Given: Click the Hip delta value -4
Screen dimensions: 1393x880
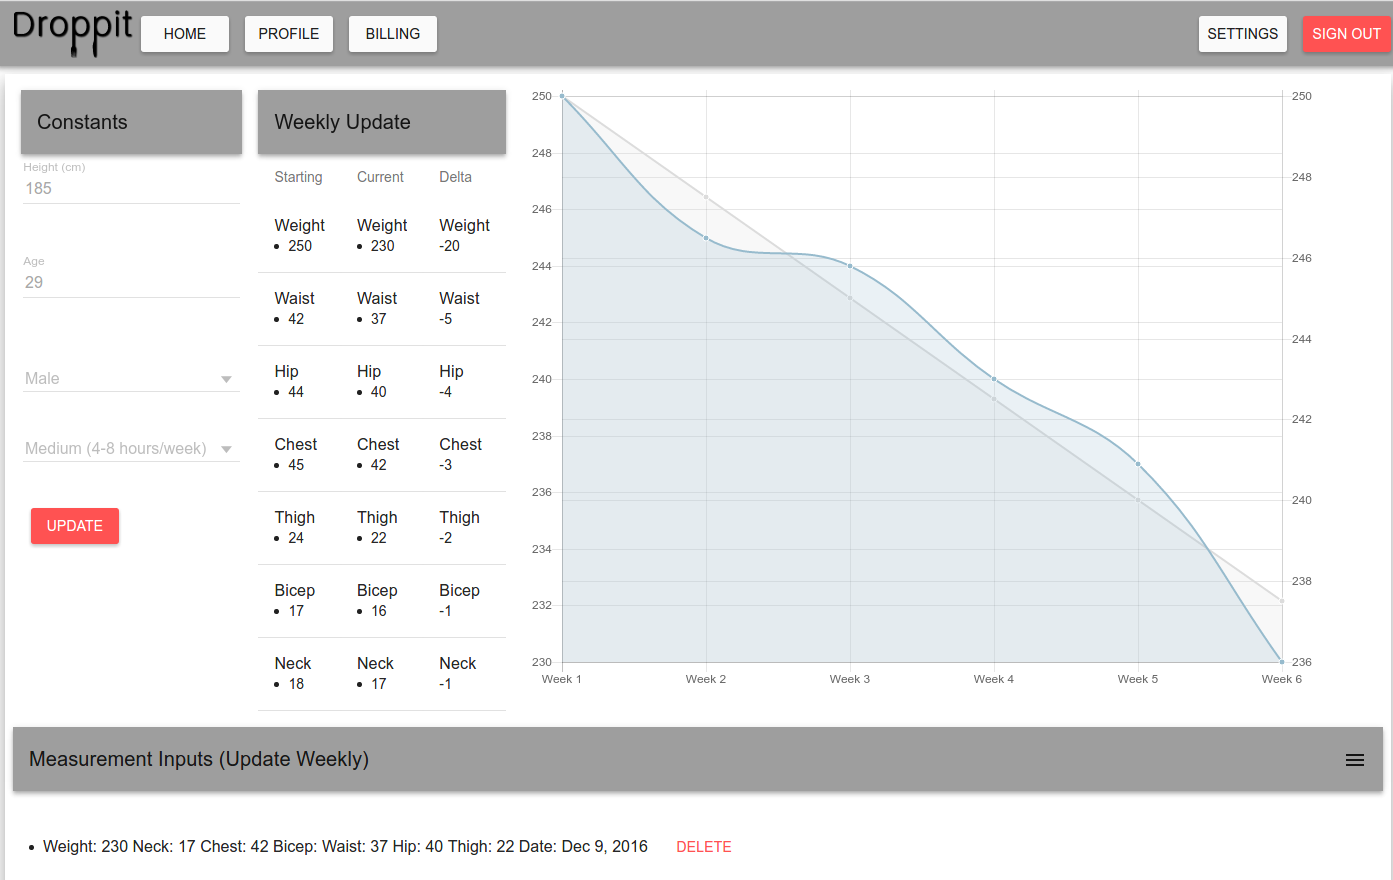Looking at the screenshot, I should pos(445,392).
